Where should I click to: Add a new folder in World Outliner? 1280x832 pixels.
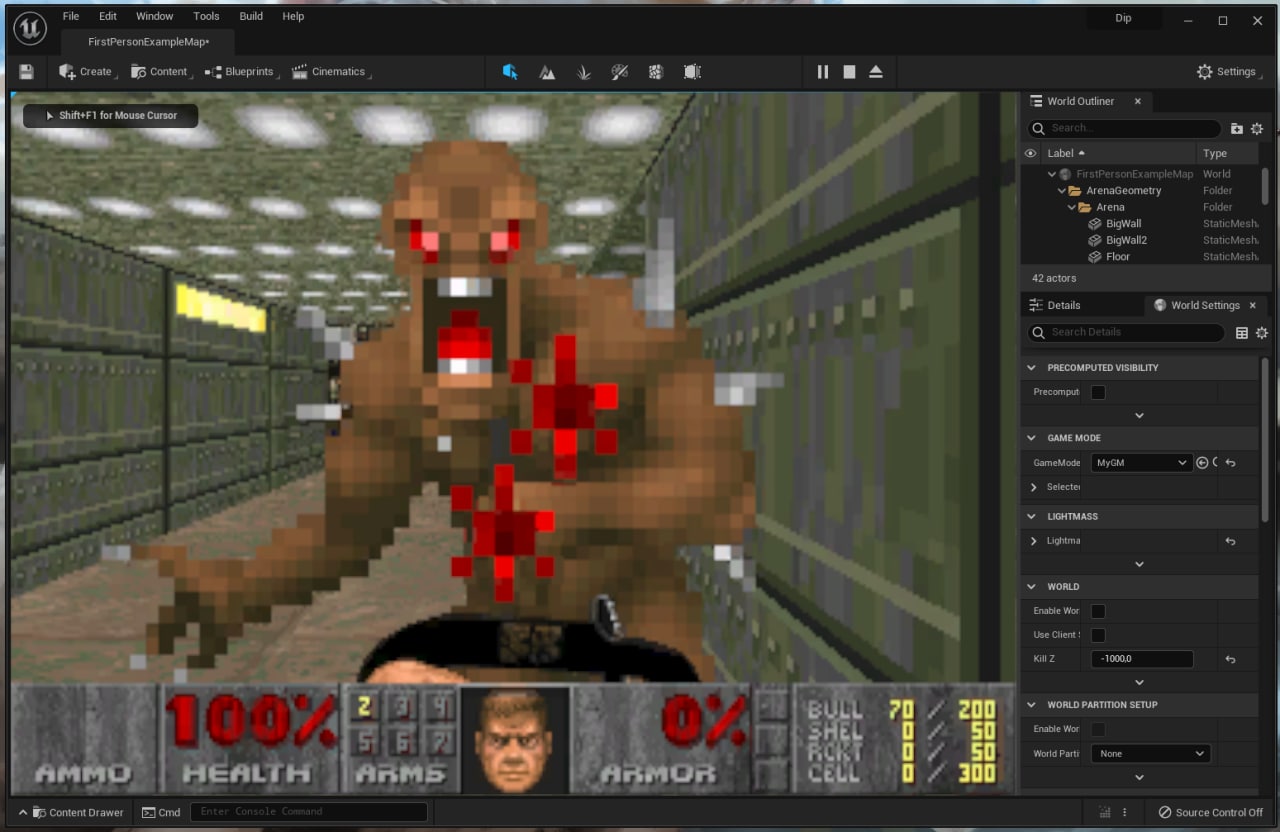[1237, 128]
